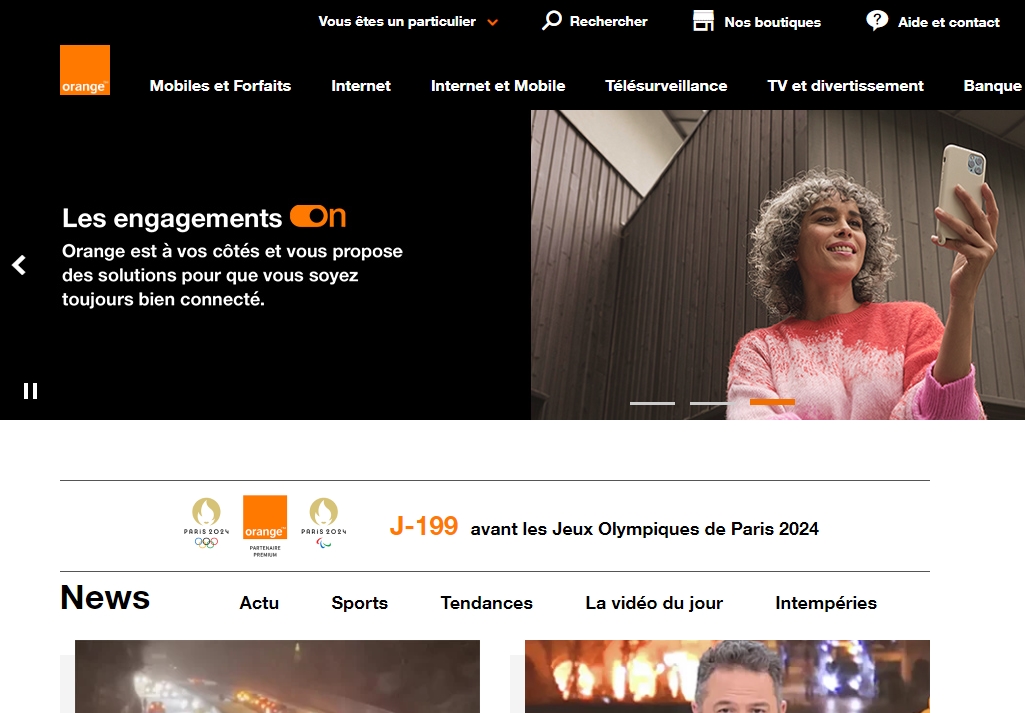Click the News section heading
The image size is (1025, 713).
[x=105, y=597]
